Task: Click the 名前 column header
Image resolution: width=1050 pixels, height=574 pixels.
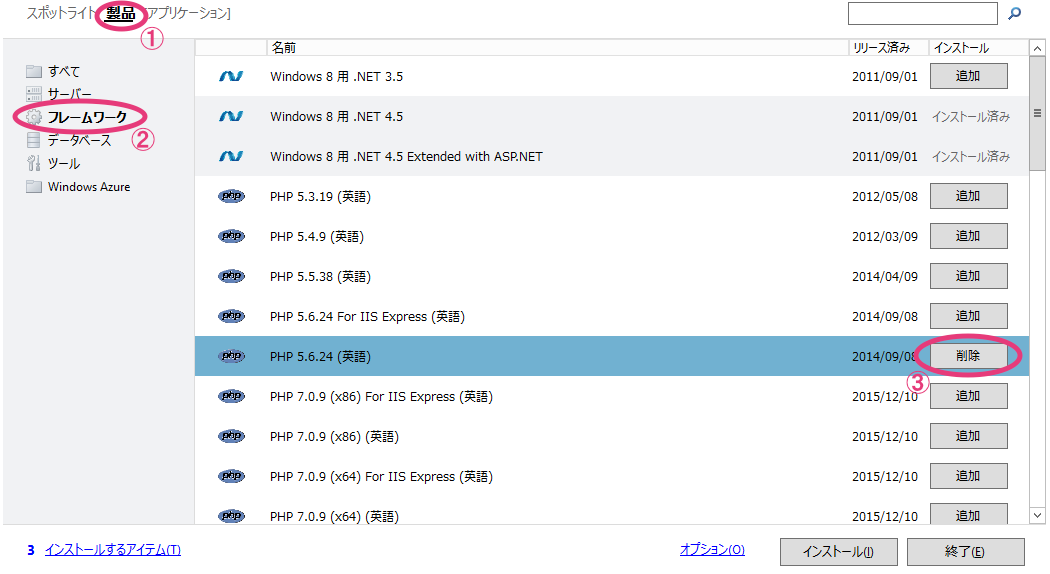Action: 557,48
